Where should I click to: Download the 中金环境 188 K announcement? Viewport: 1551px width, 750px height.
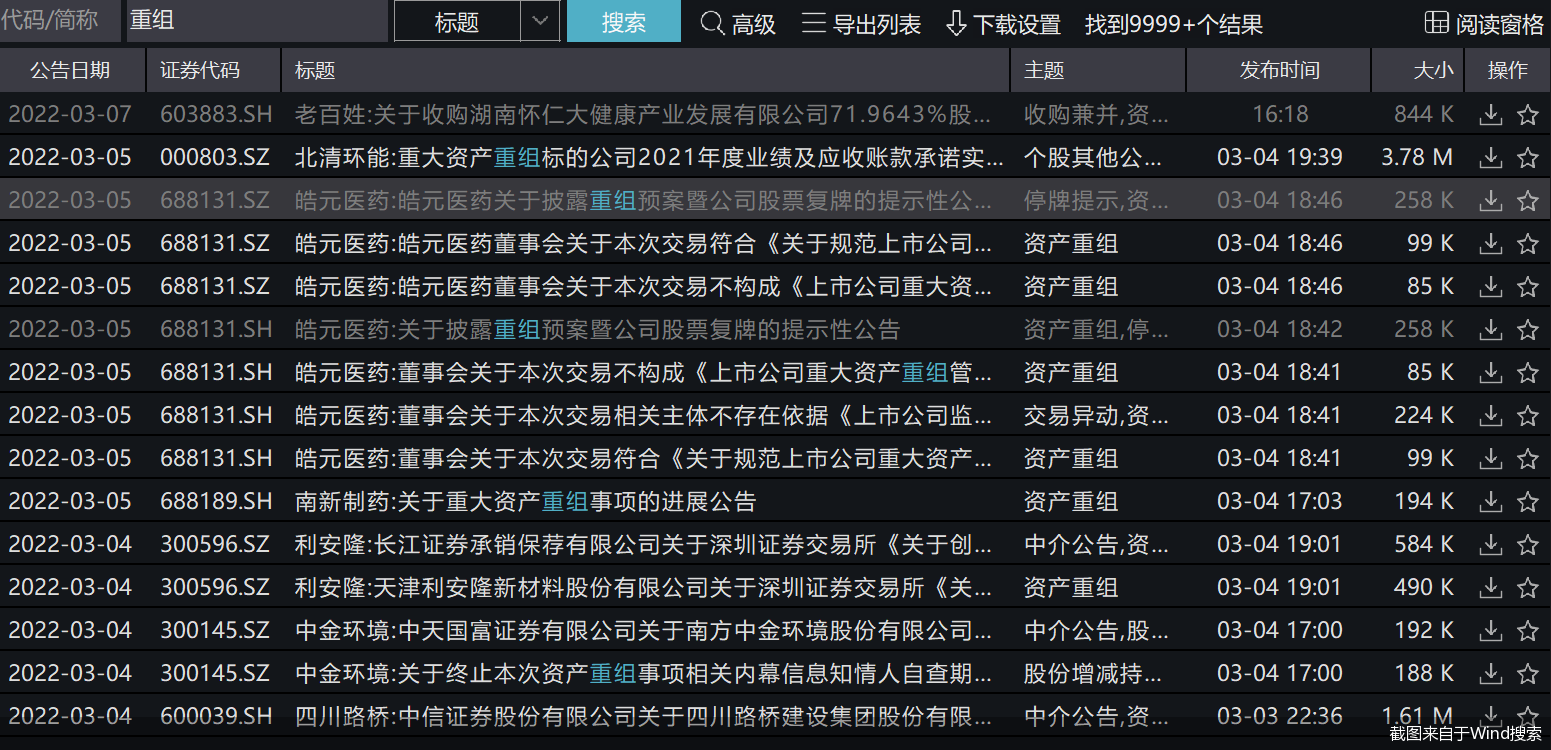coord(1491,674)
